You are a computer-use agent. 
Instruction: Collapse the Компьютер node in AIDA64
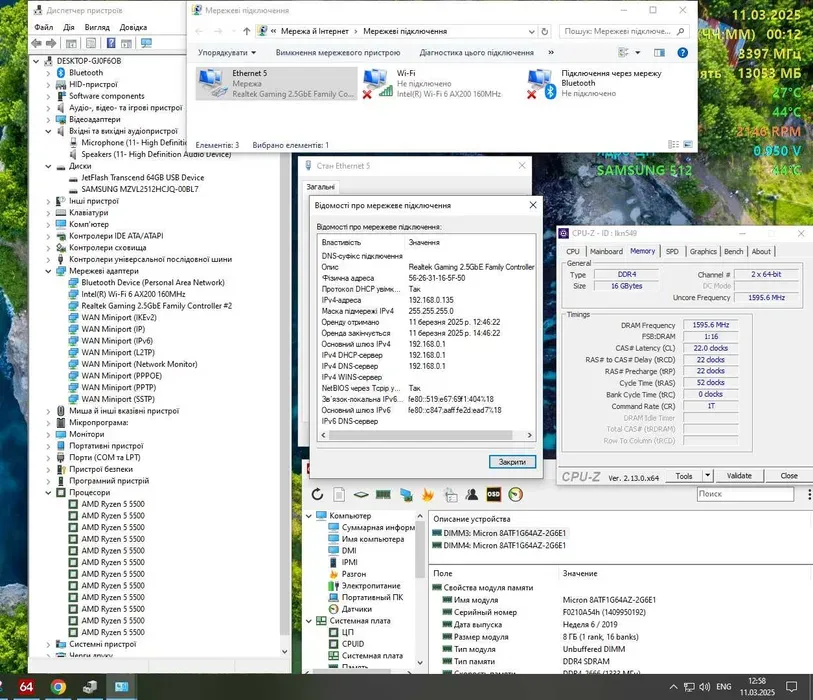(x=309, y=516)
